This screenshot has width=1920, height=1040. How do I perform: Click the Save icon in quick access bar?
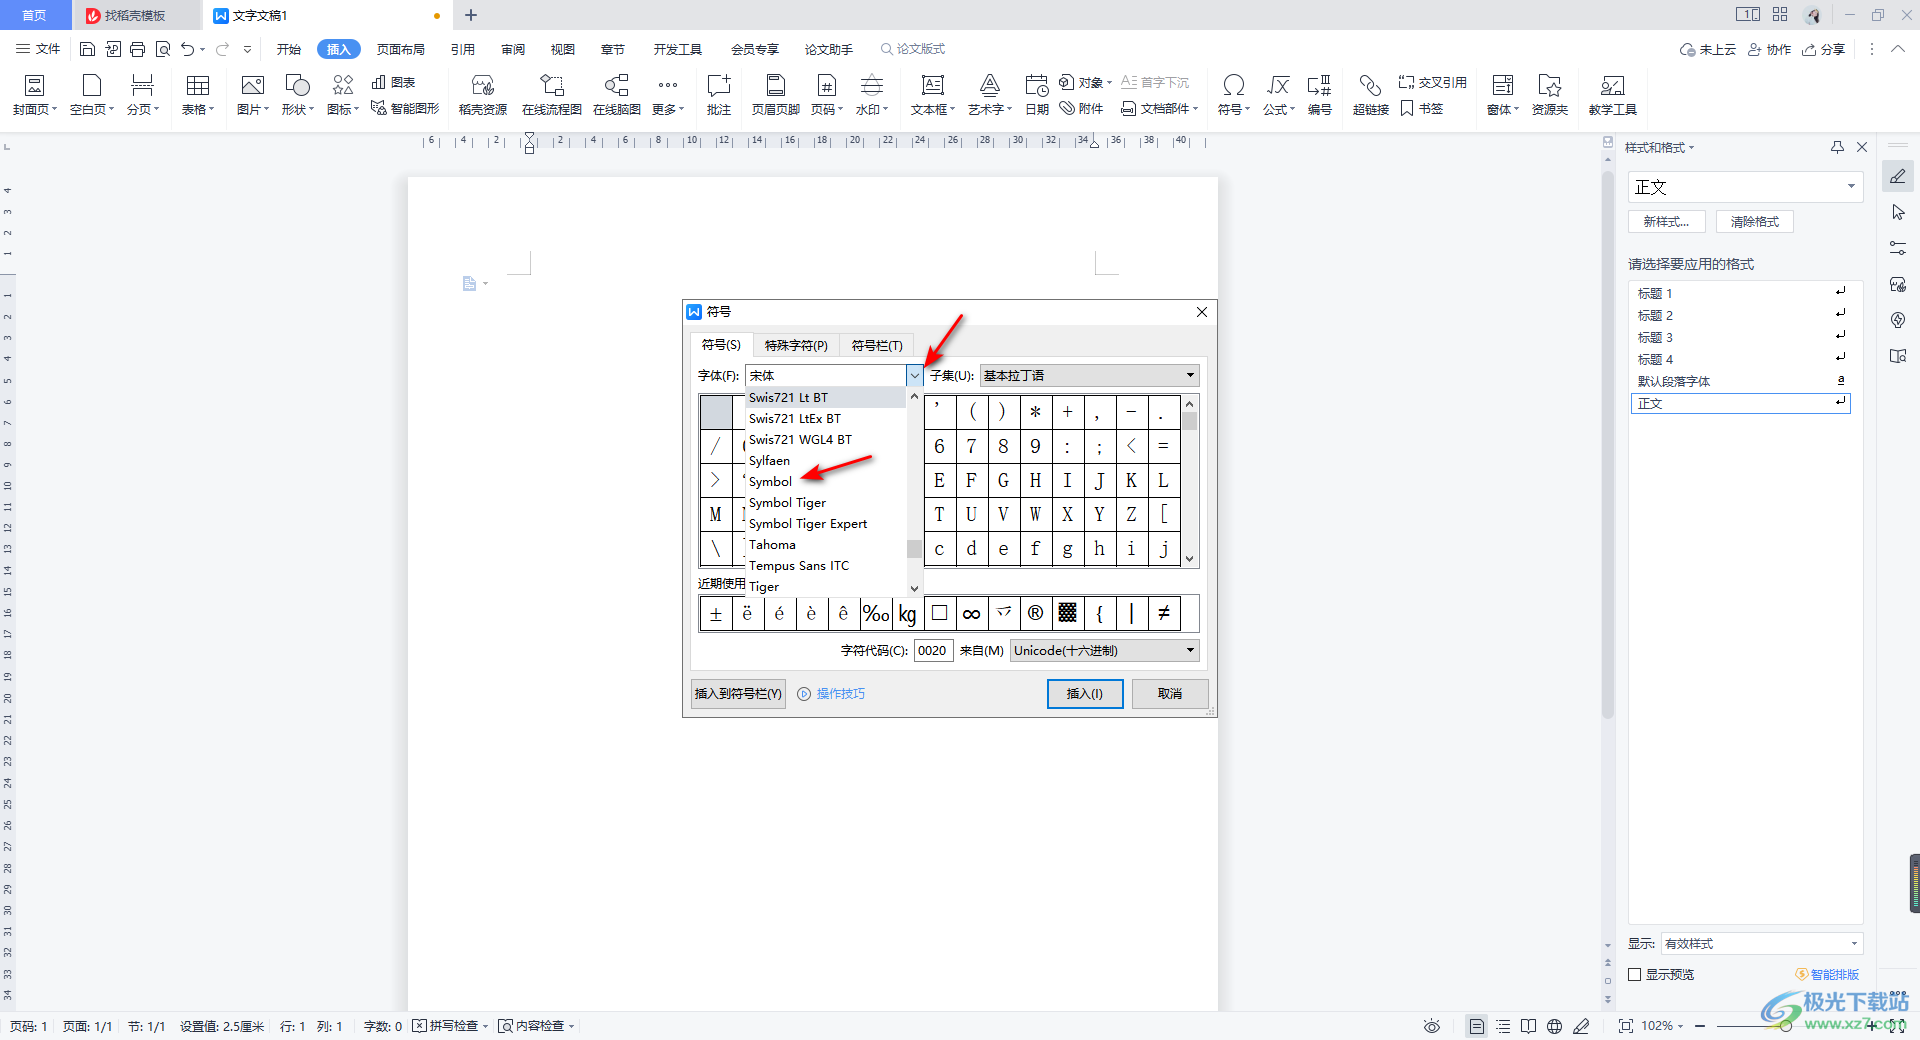click(87, 49)
